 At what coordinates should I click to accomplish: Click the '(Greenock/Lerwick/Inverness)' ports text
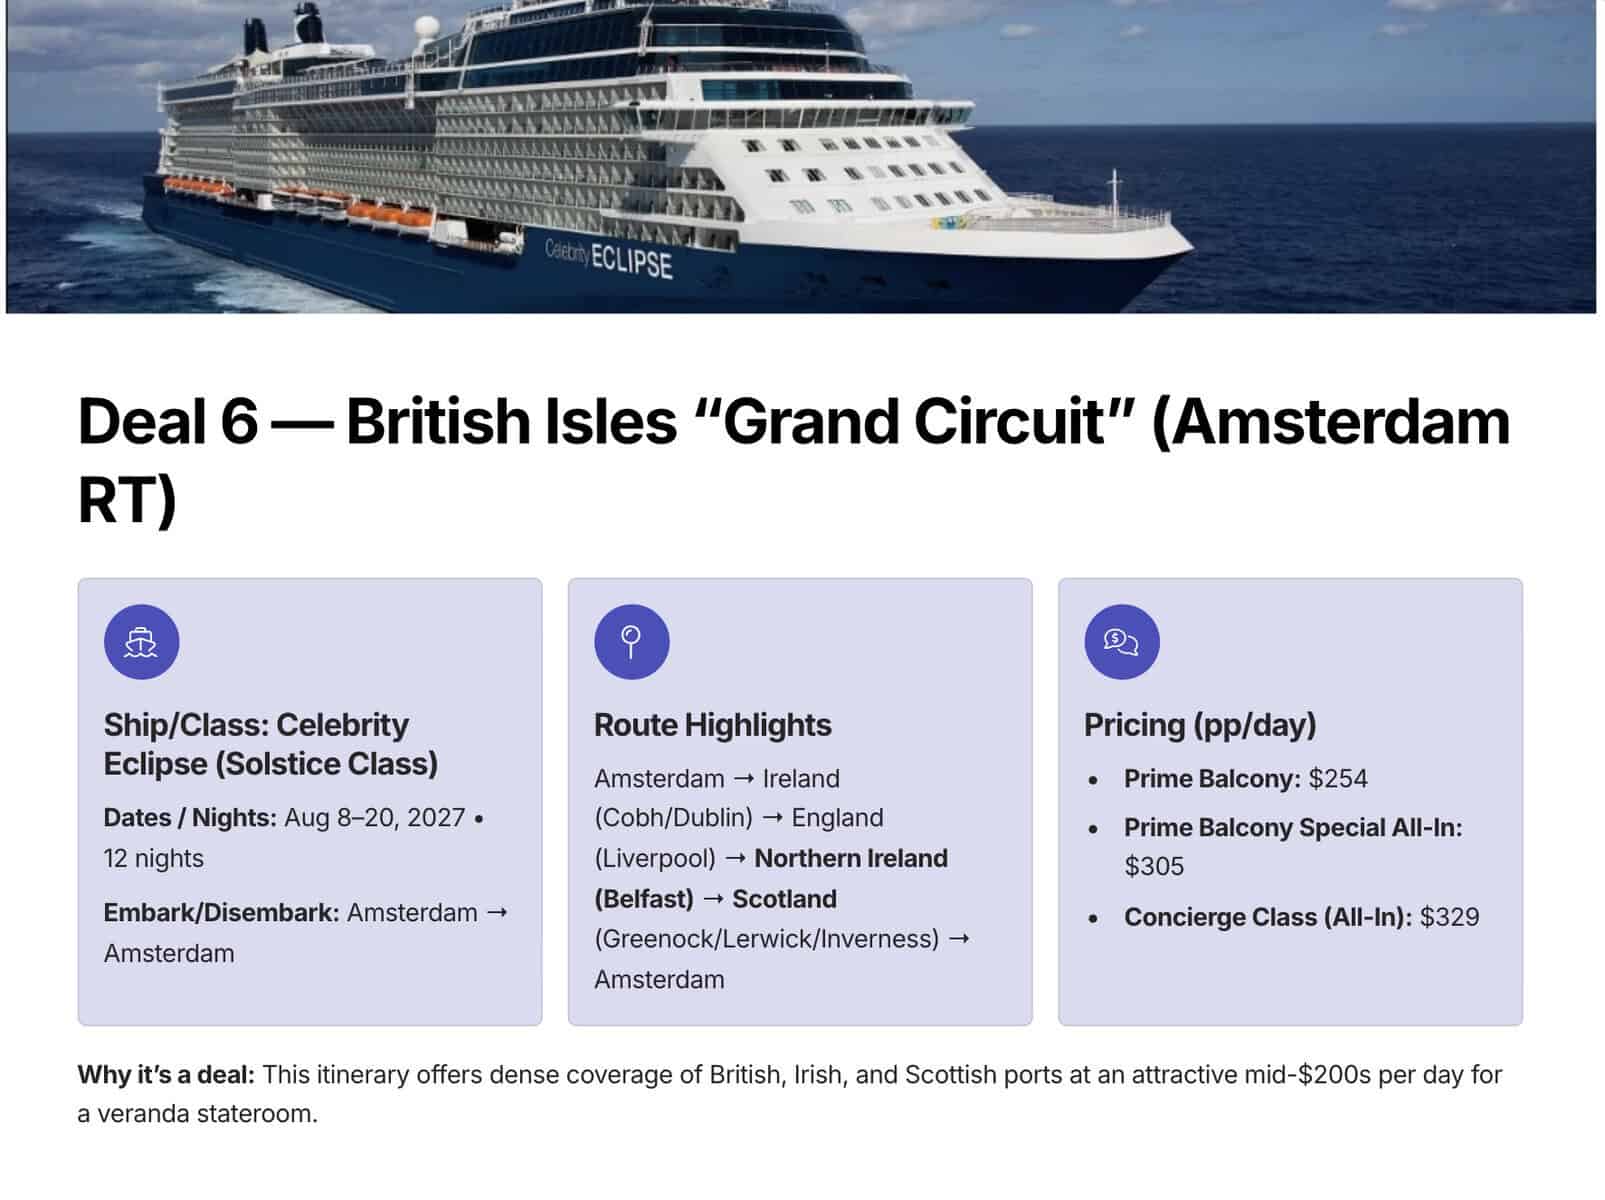coord(767,939)
